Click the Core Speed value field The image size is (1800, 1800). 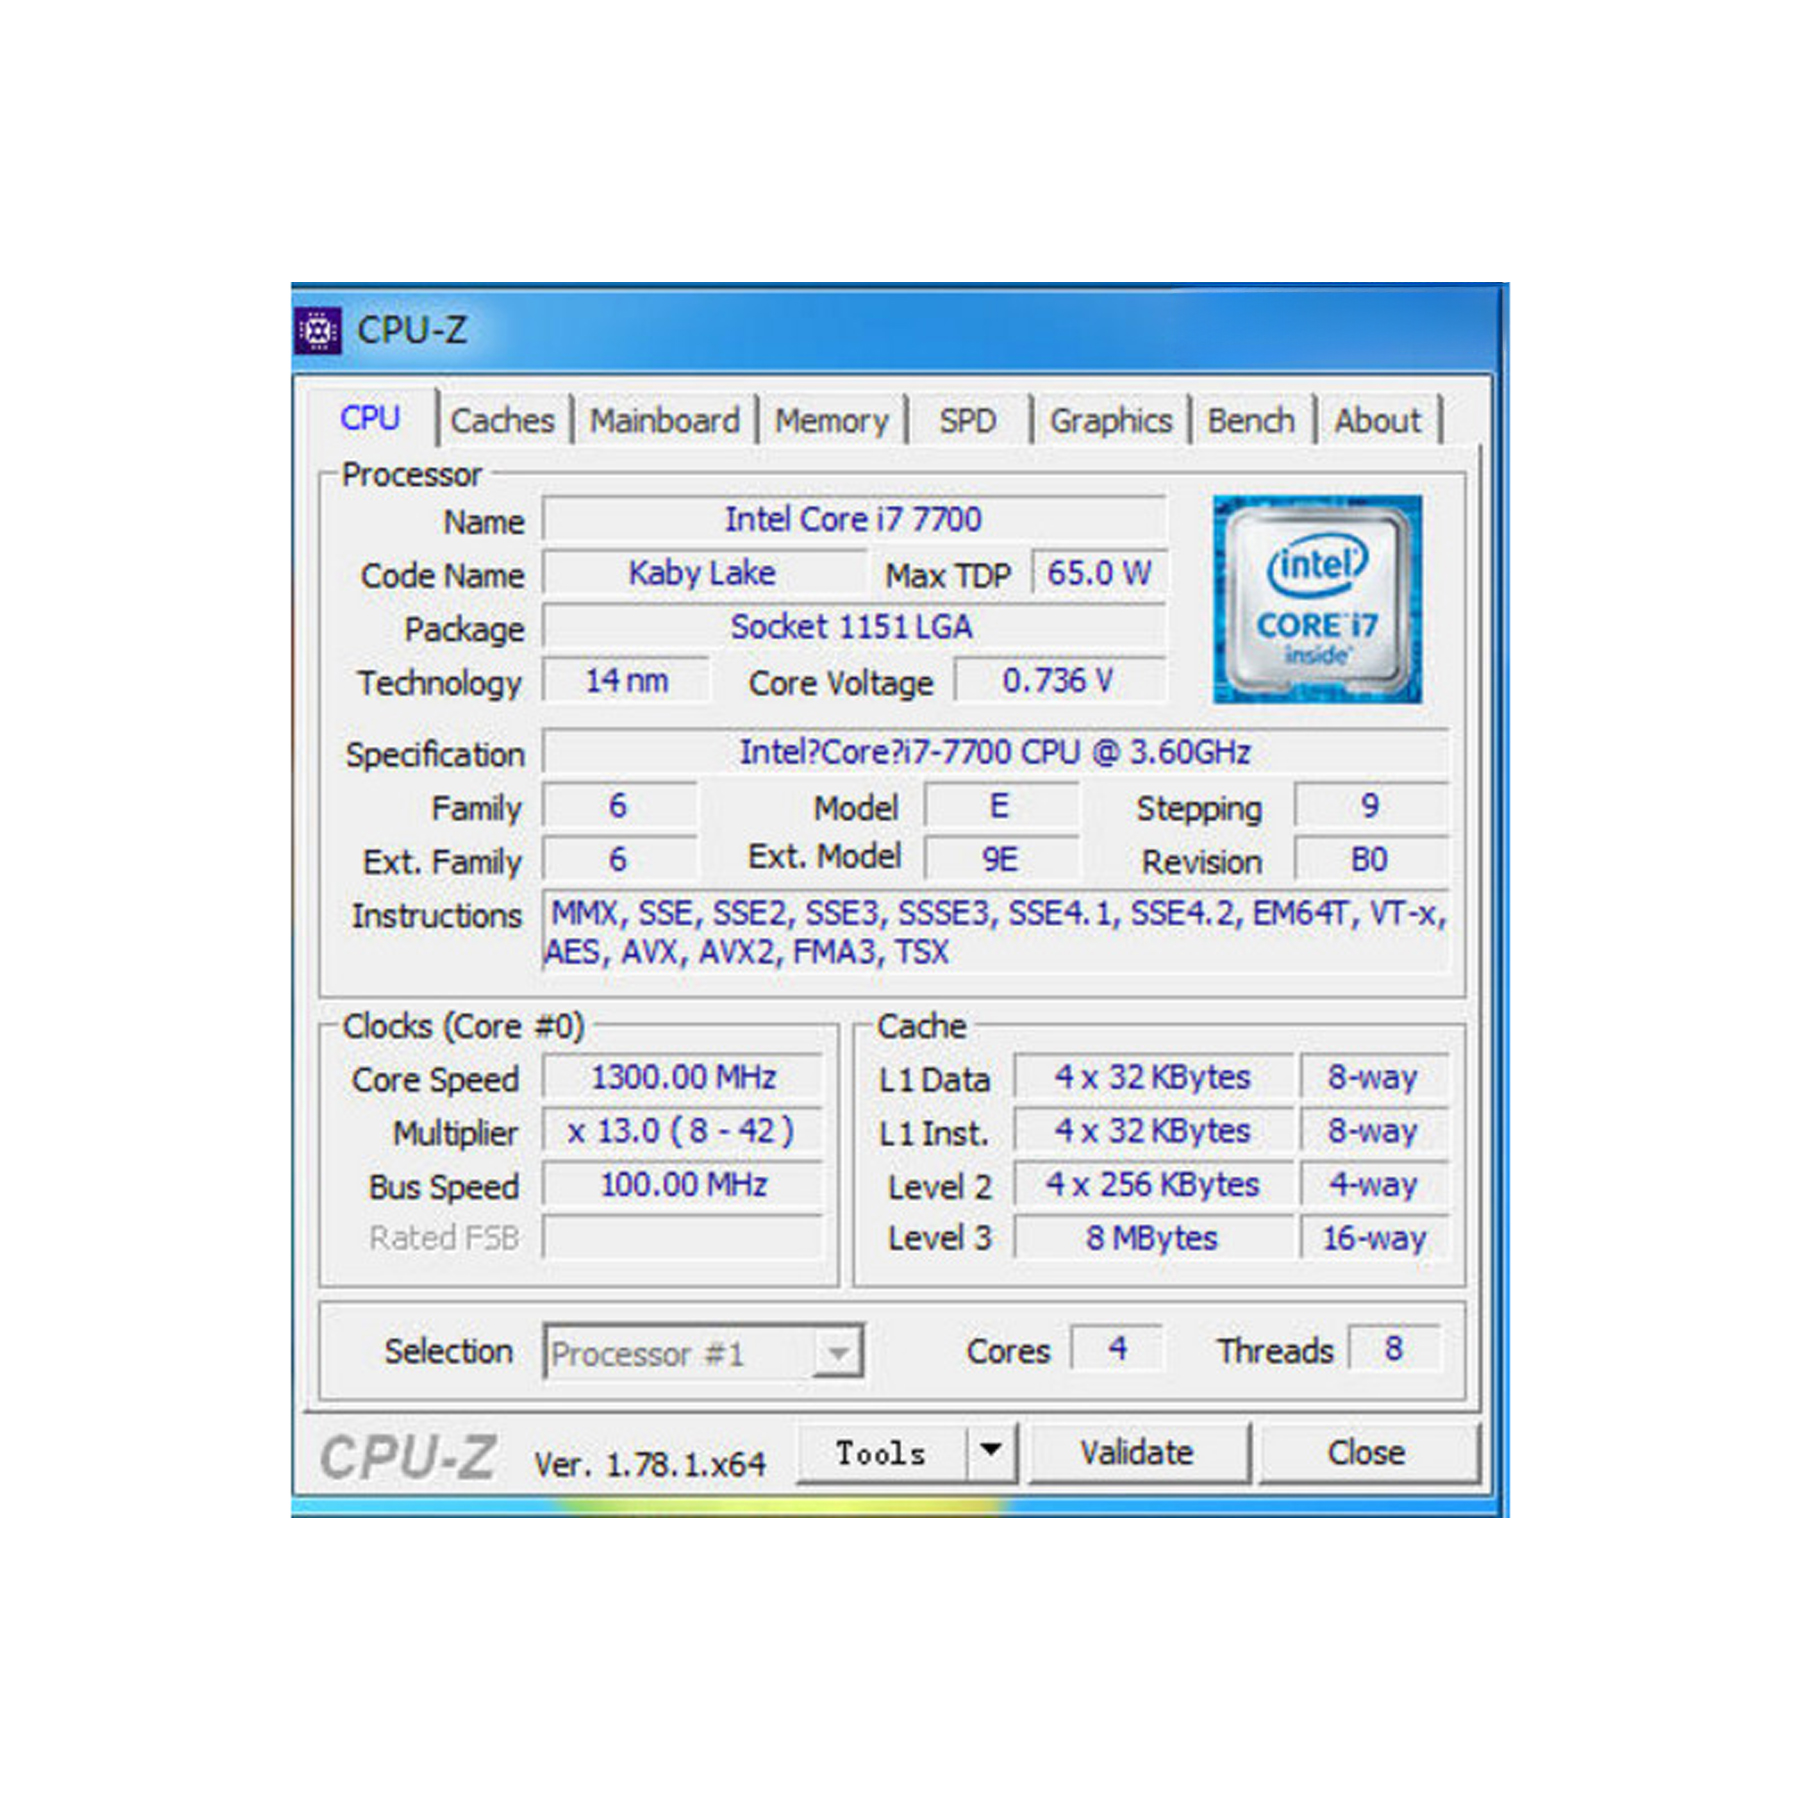tap(683, 1078)
